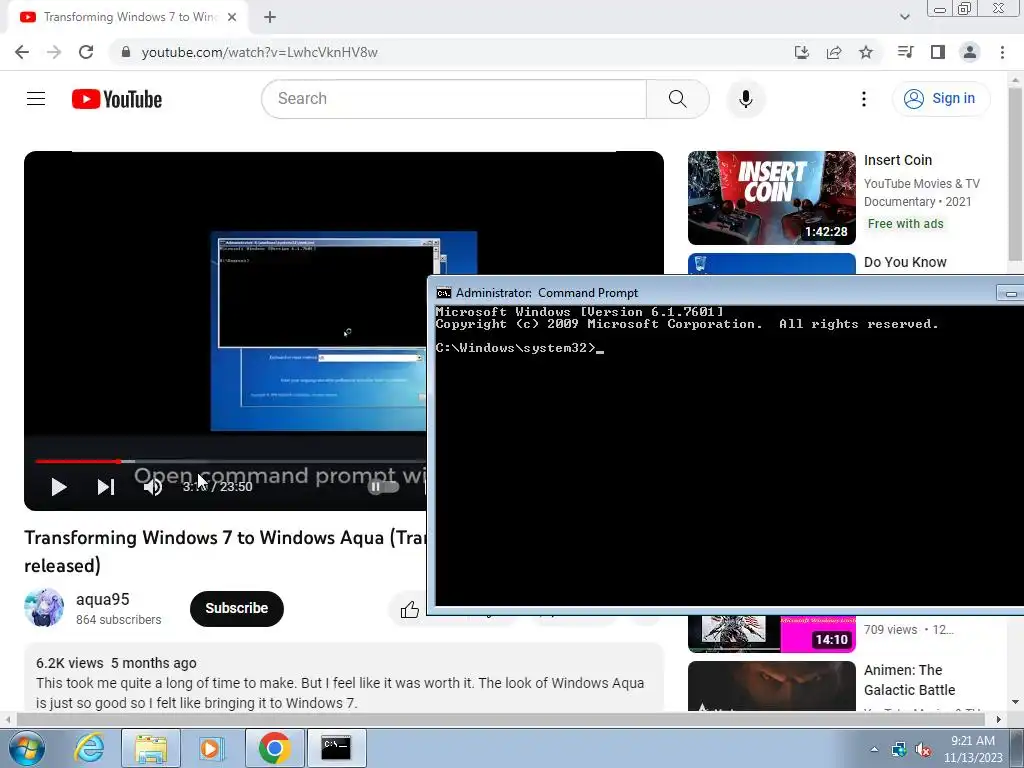
Task: Open Windows Media Player from taskbar
Action: click(211, 748)
